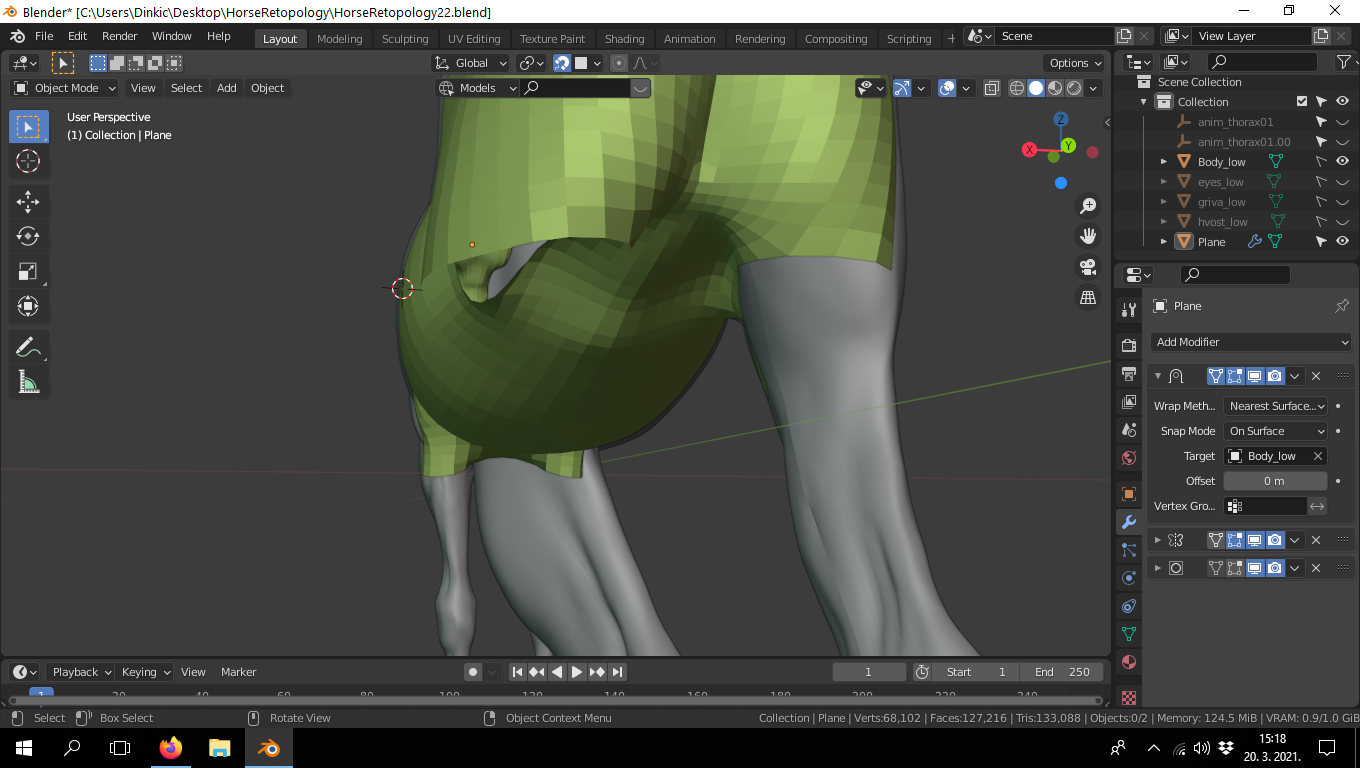Open the Tool properties tab icon
This screenshot has width=1360, height=768.
click(x=1129, y=310)
